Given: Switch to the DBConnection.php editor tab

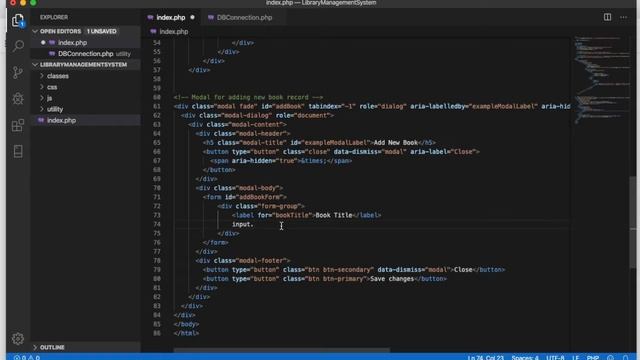Looking at the screenshot, I should point(244,18).
